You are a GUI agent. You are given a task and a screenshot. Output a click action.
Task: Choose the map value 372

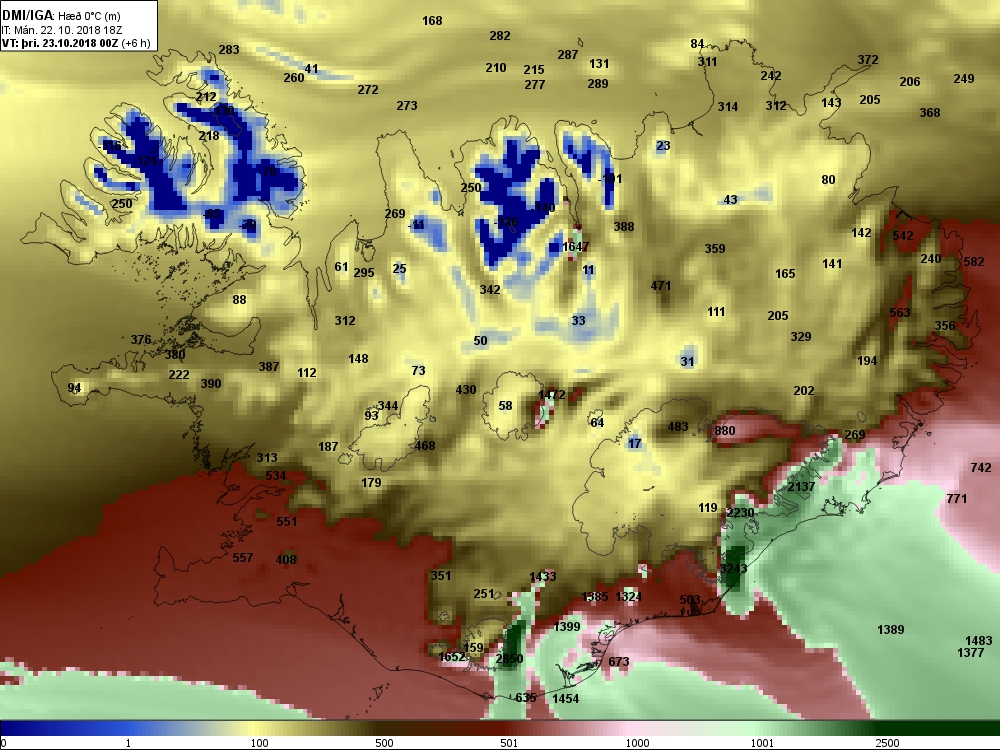point(867,60)
